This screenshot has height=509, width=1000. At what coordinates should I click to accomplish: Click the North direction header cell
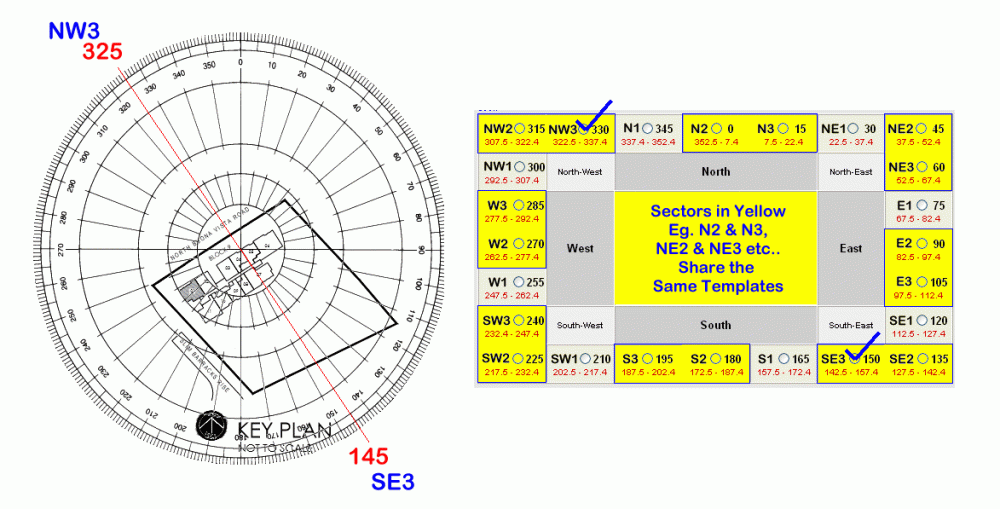pos(716,172)
